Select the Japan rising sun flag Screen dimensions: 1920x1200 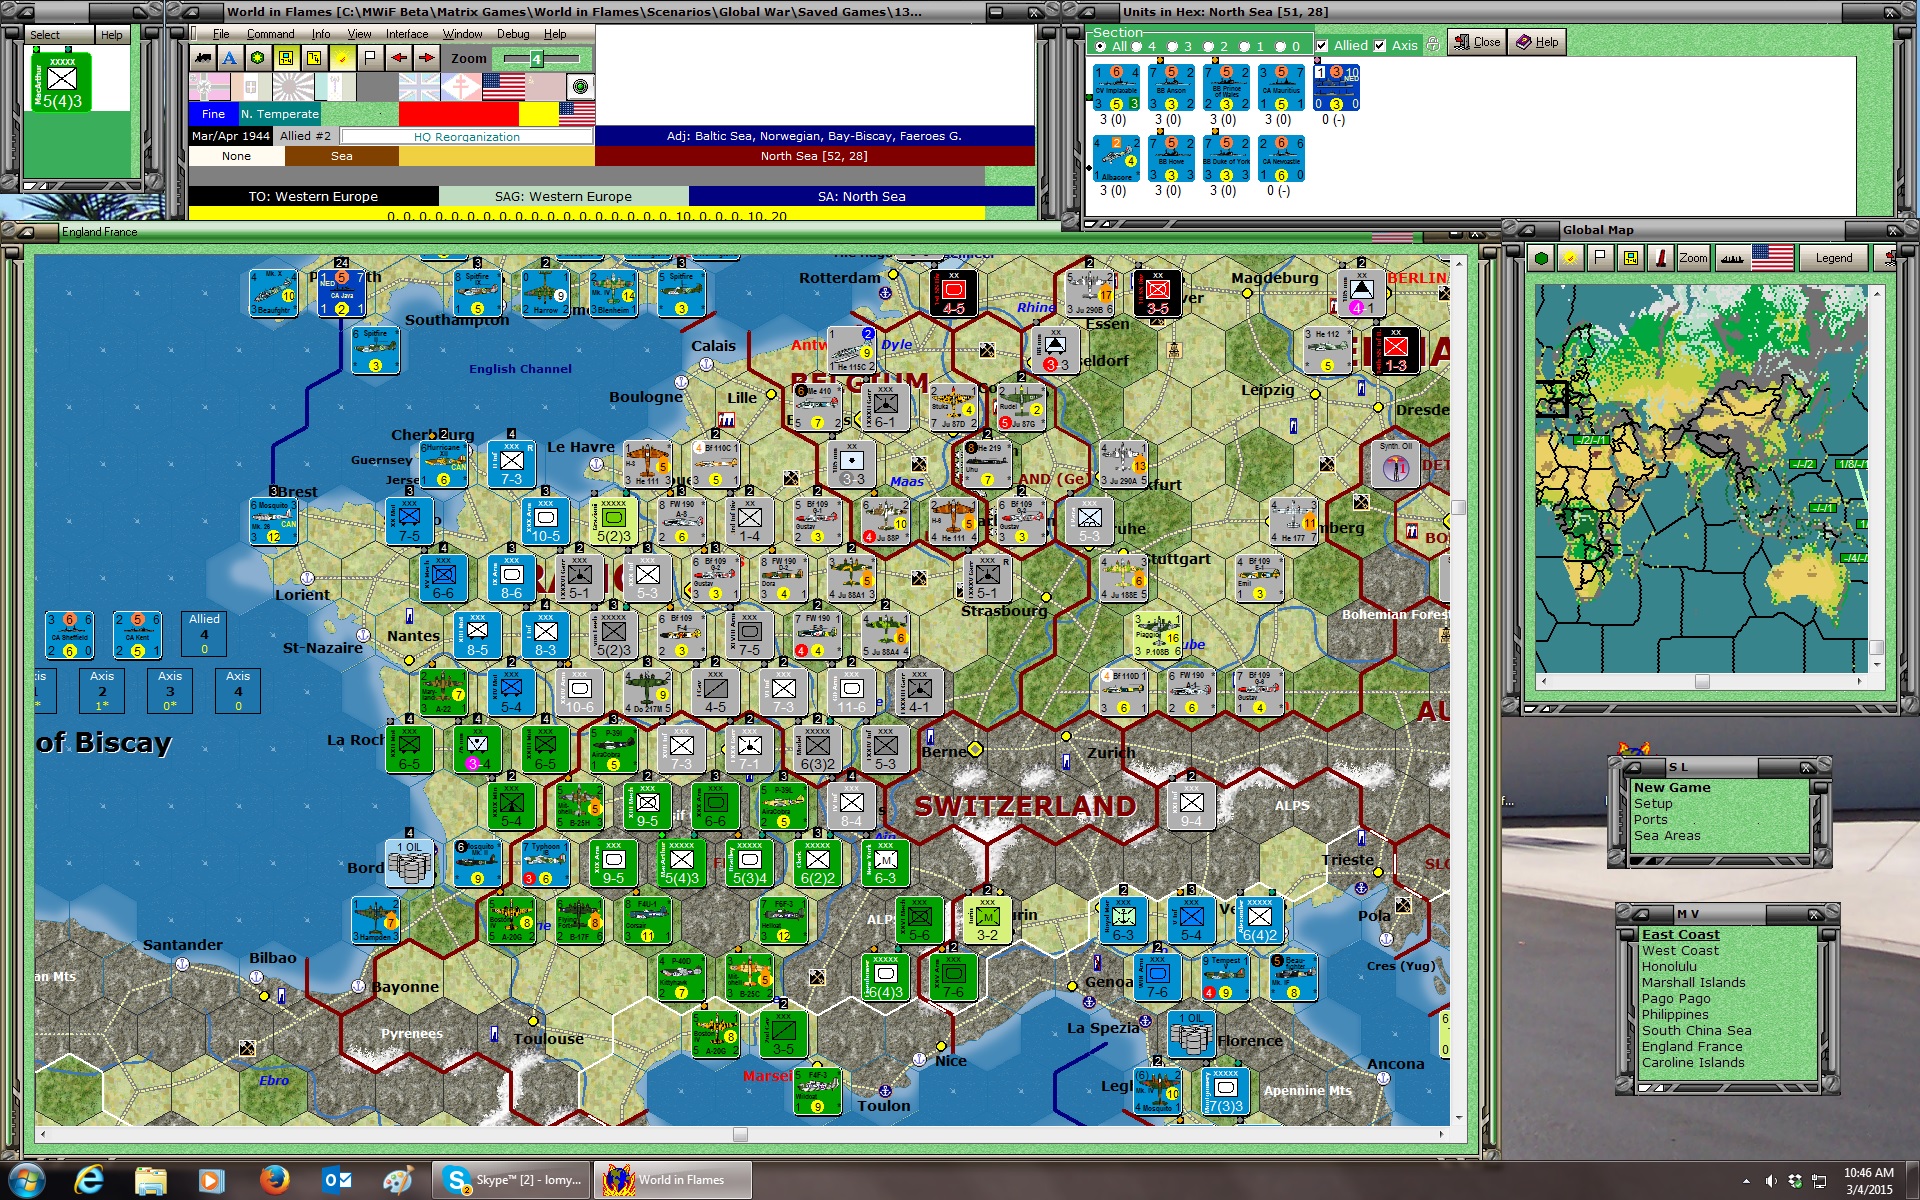click(292, 87)
